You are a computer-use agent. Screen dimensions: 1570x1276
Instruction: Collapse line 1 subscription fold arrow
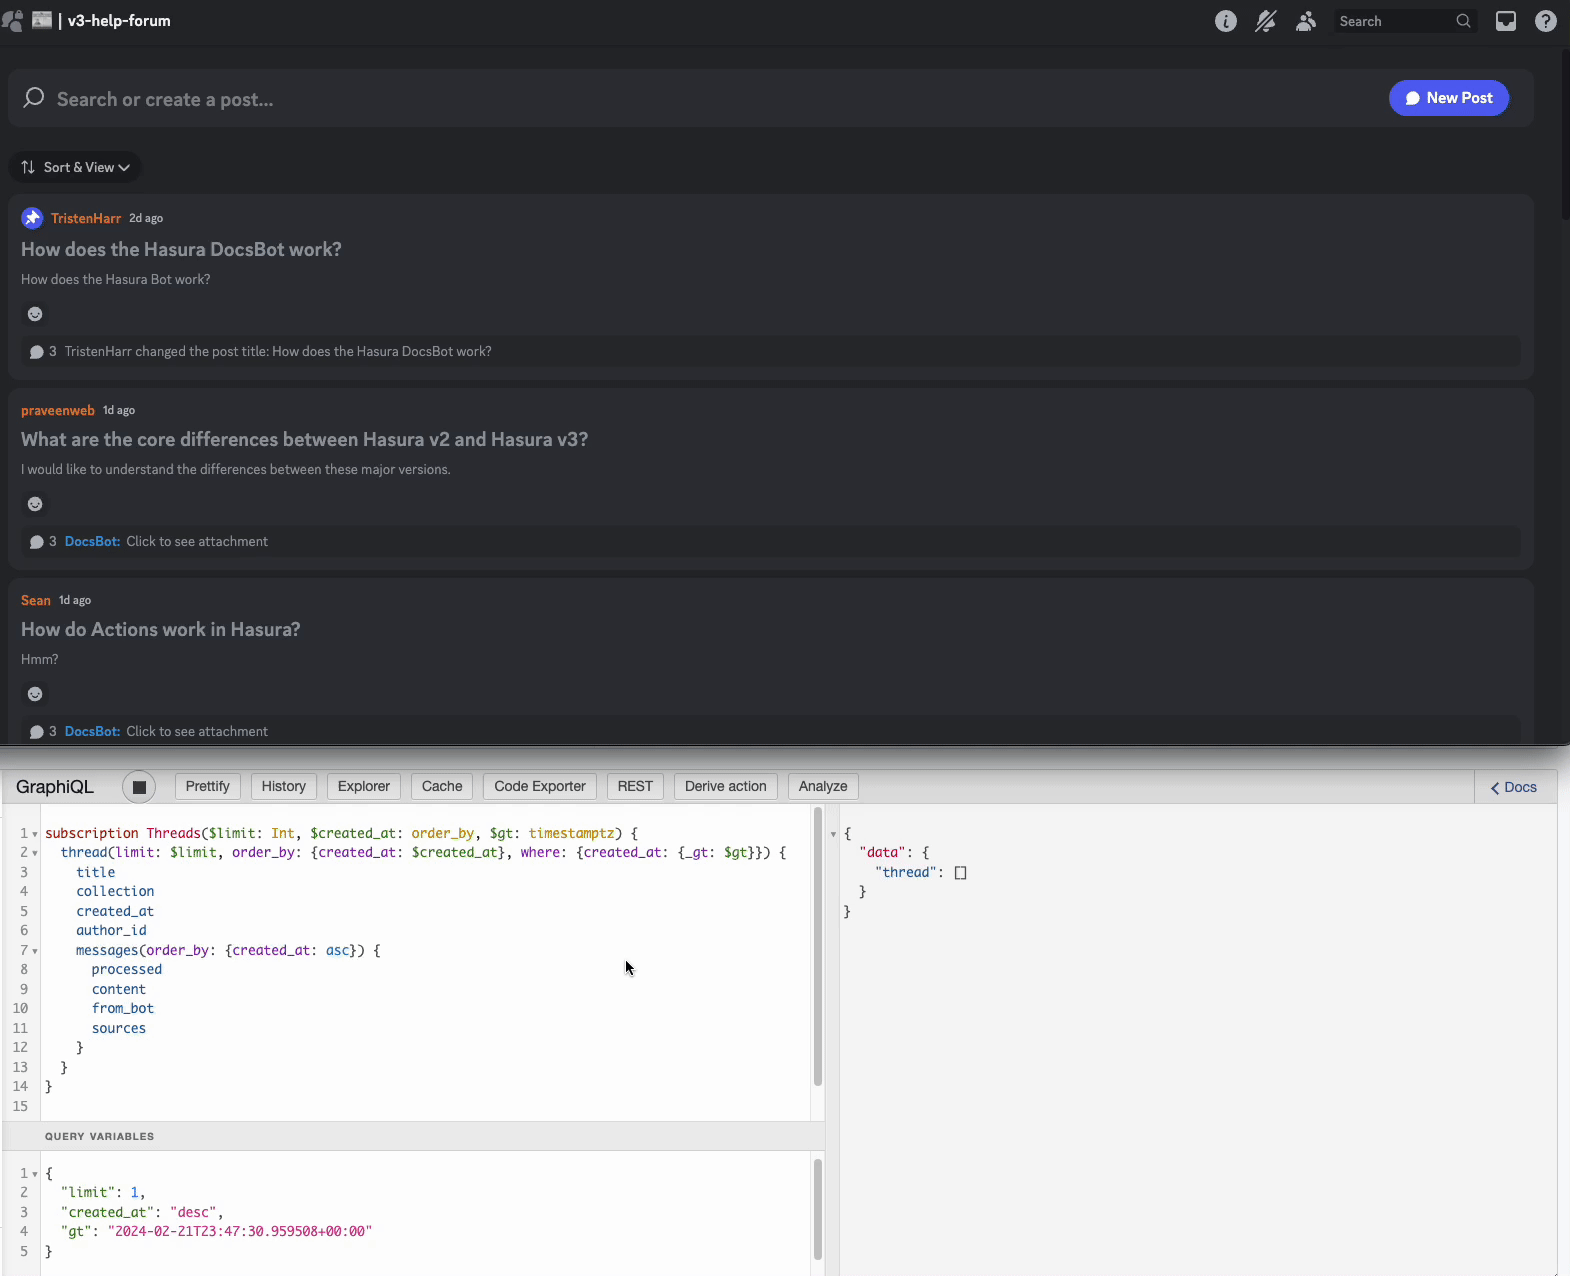tap(35, 834)
